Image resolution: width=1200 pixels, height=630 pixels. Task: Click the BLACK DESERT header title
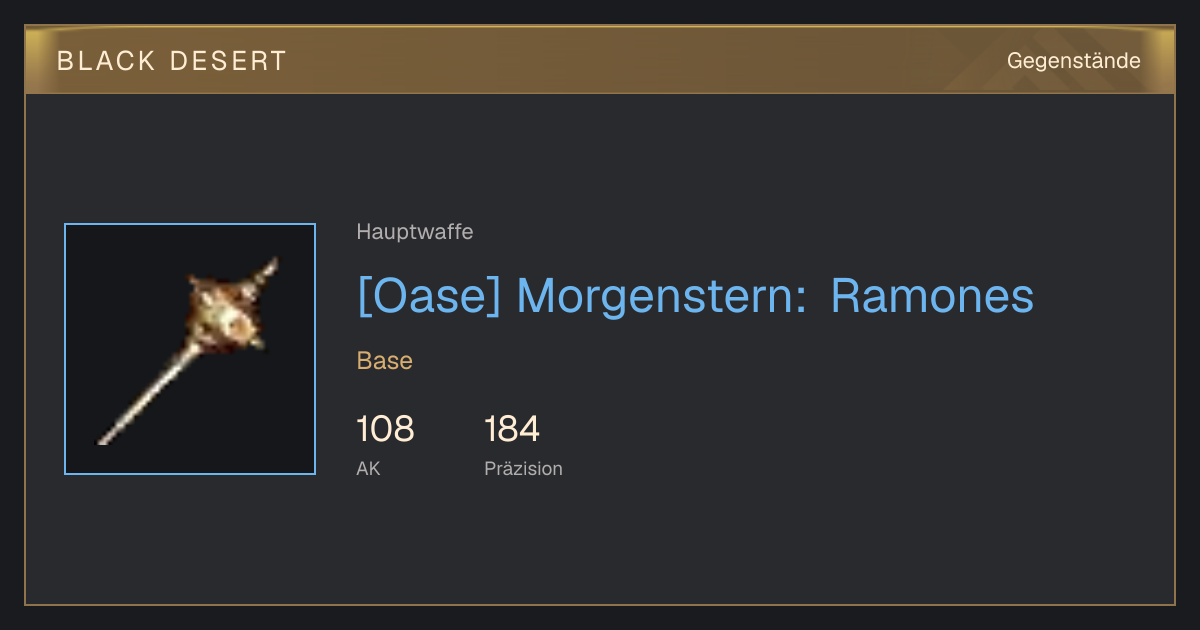pos(172,61)
